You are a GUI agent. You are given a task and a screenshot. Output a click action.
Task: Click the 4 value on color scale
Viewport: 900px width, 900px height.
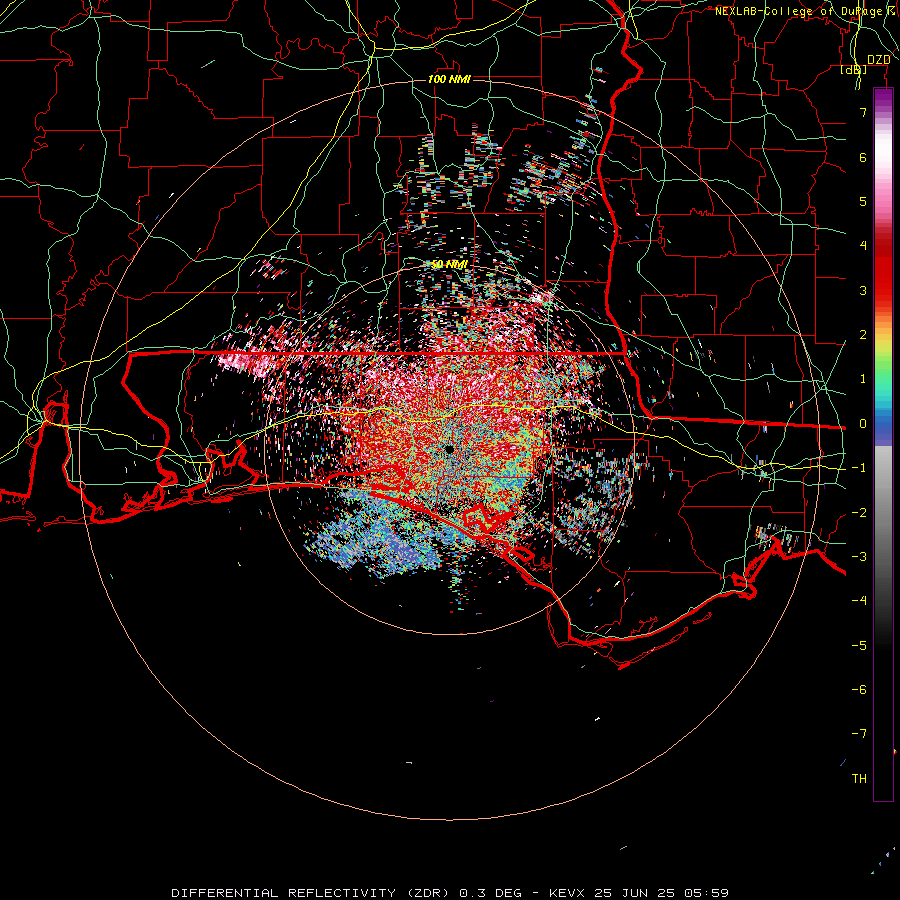pyautogui.click(x=863, y=246)
